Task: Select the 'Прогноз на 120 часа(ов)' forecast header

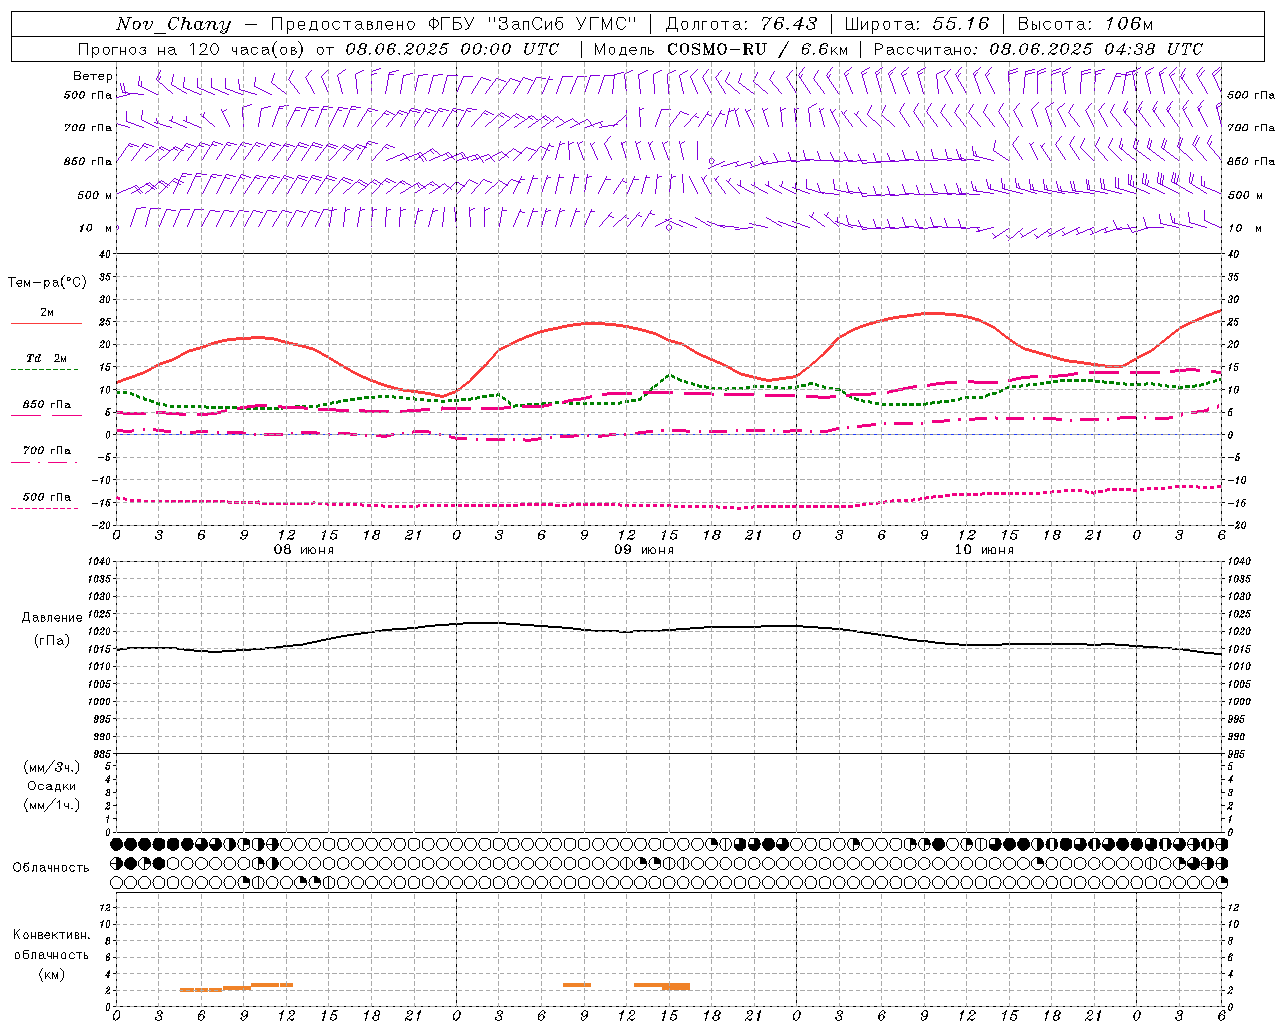Action: point(192,49)
